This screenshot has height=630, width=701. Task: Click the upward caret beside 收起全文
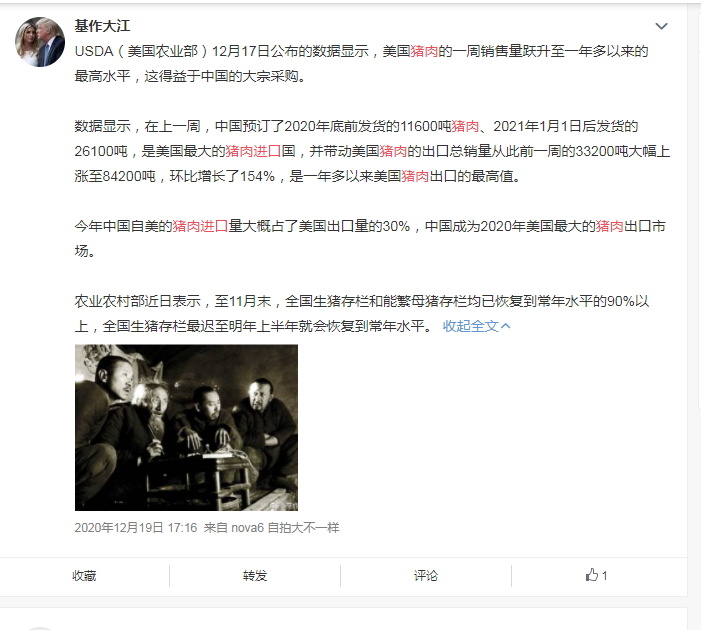[x=506, y=326]
